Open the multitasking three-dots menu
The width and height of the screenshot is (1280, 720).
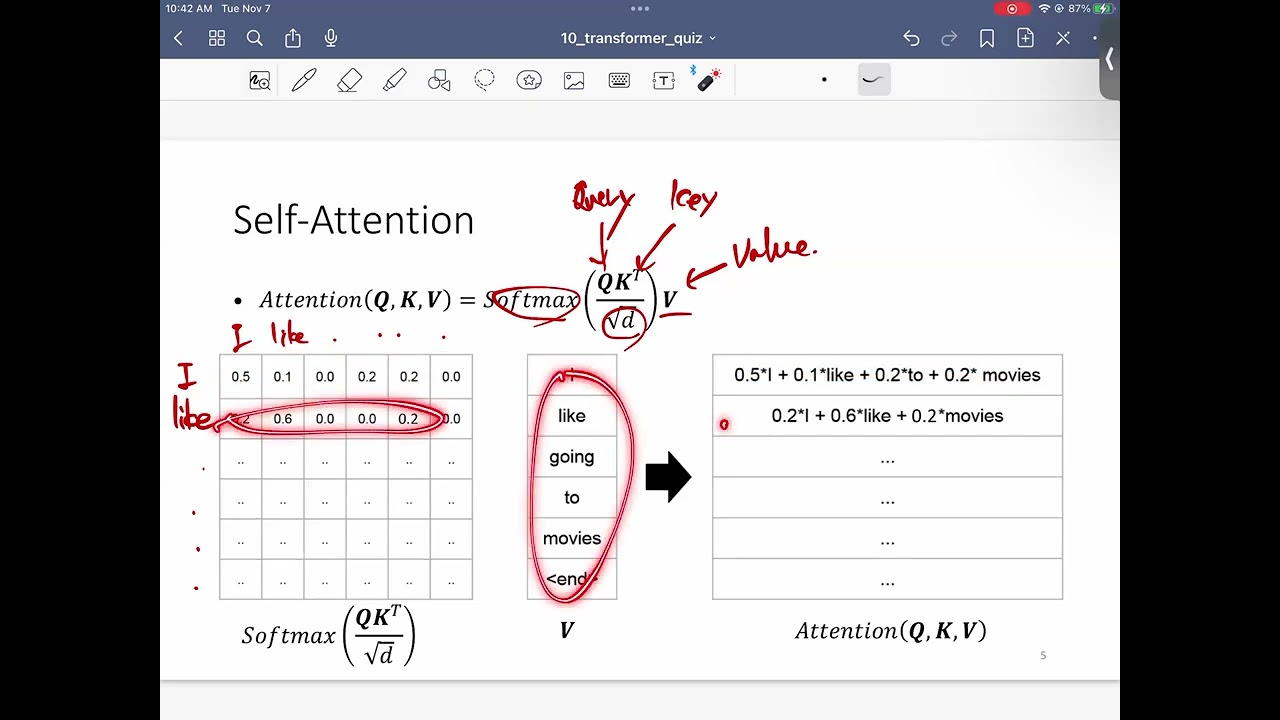pos(640,8)
